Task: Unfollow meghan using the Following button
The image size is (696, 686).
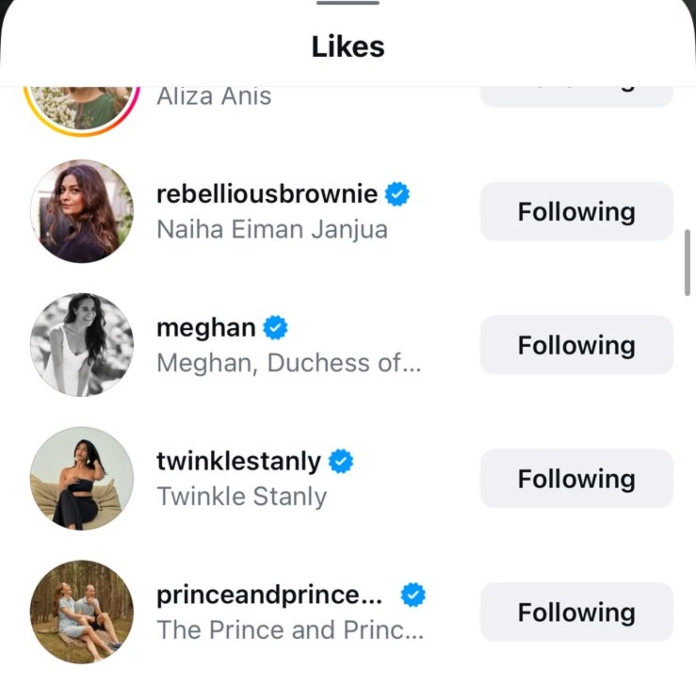Action: click(x=576, y=345)
